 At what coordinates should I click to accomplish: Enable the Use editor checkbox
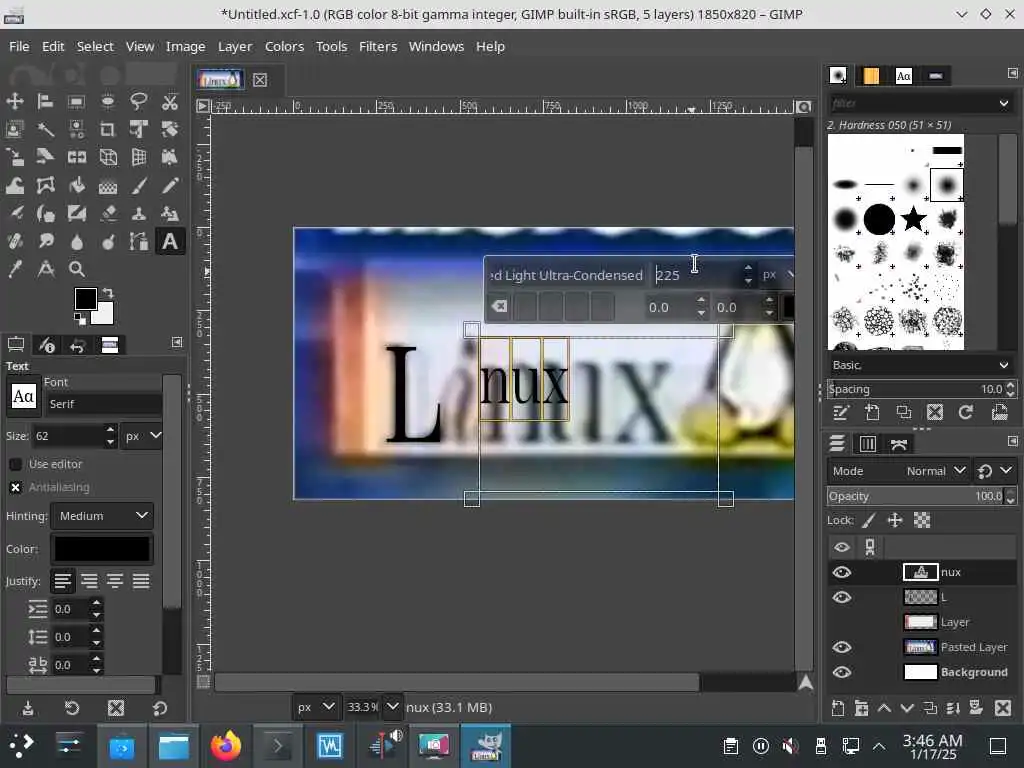pyautogui.click(x=16, y=464)
